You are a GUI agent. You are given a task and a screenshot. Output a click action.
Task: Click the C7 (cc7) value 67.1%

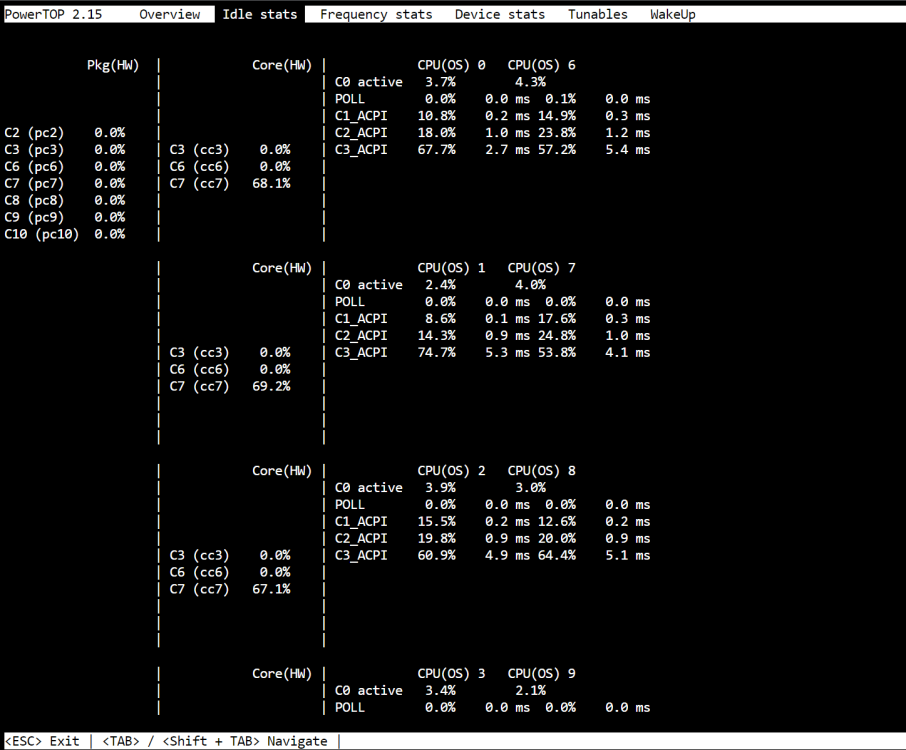tap(272, 589)
